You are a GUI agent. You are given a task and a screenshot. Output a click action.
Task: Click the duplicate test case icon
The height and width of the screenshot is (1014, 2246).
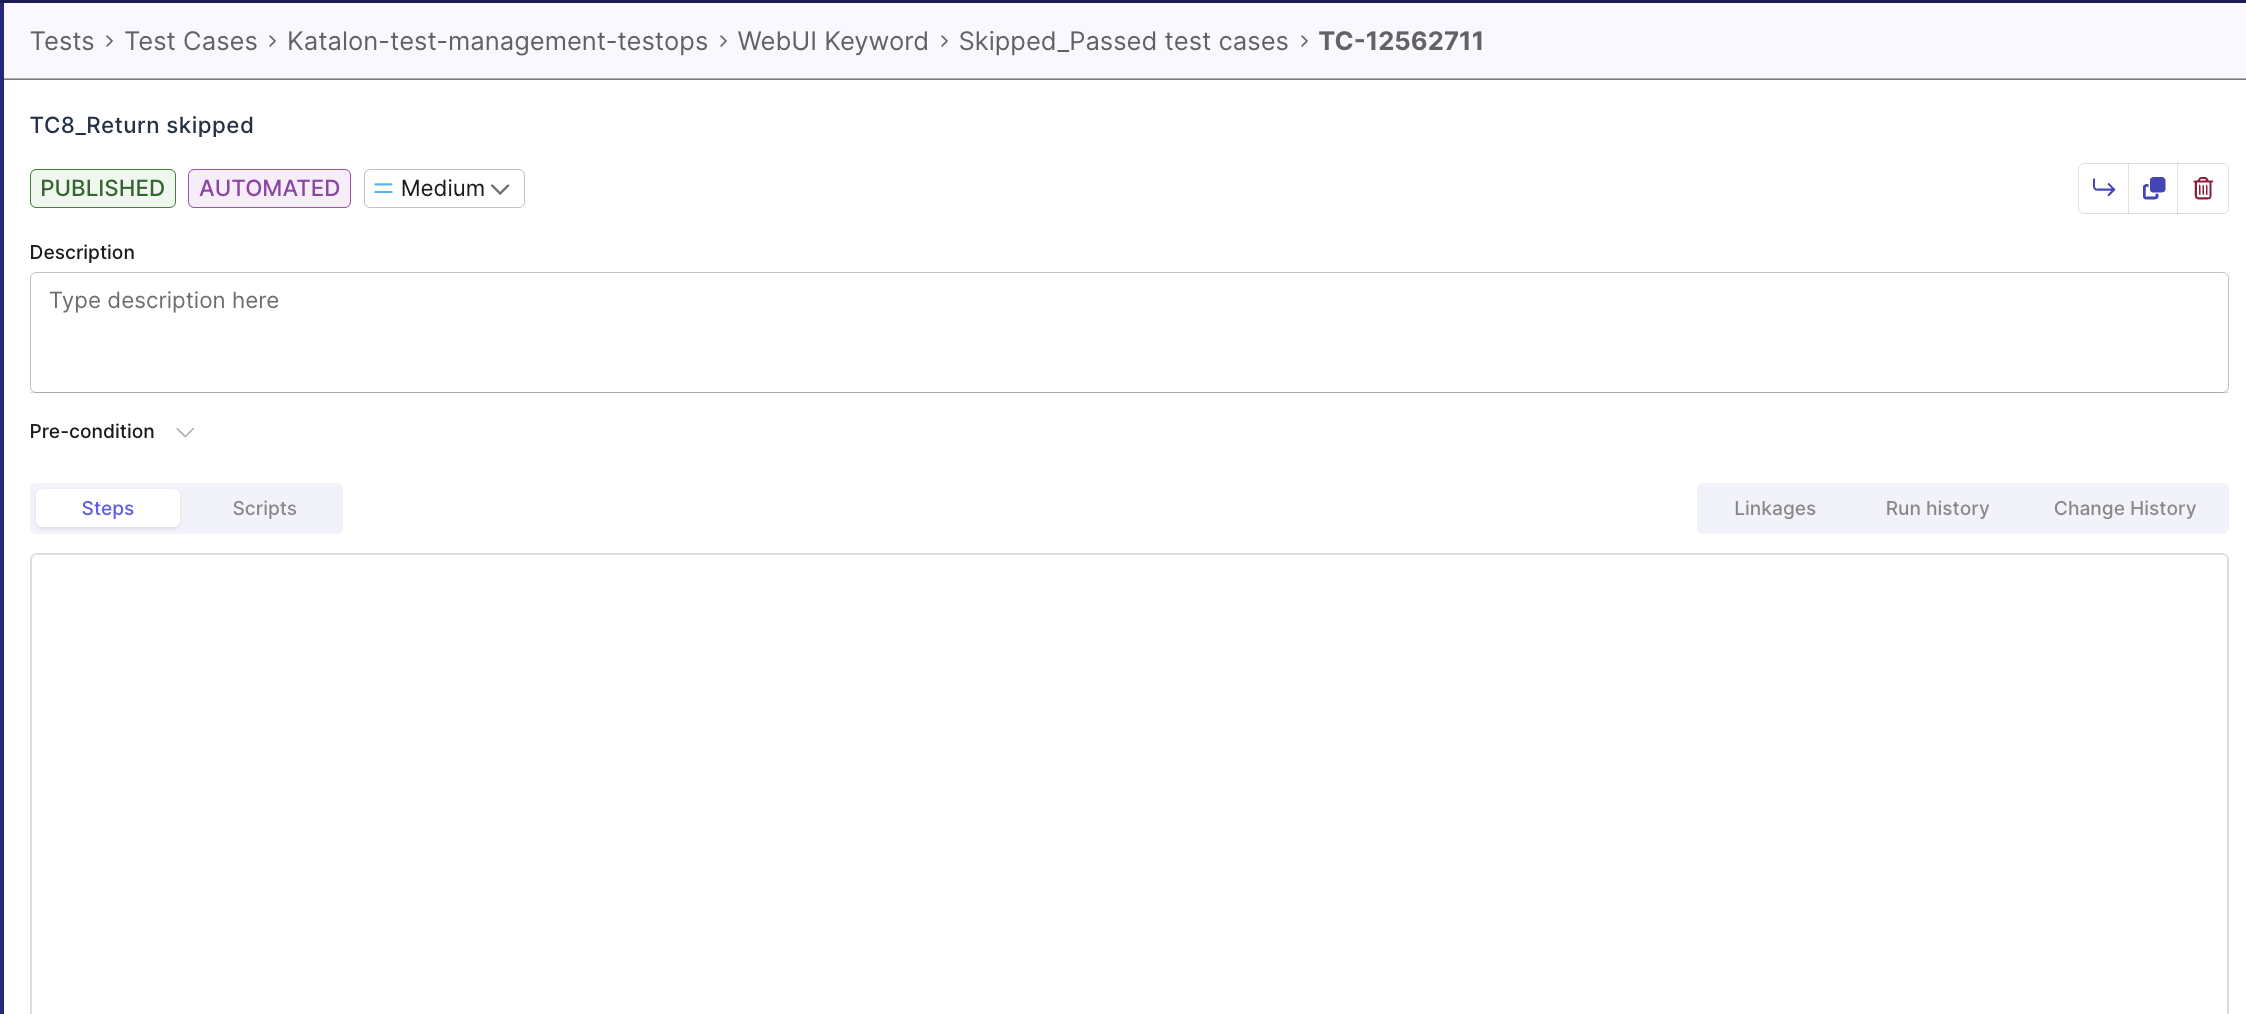(2154, 188)
